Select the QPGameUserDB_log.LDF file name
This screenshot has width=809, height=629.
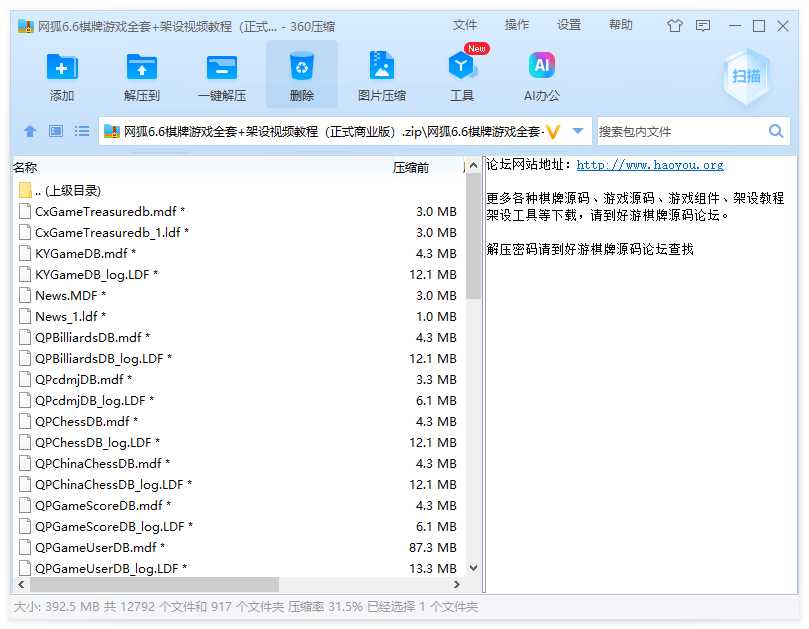[110, 568]
